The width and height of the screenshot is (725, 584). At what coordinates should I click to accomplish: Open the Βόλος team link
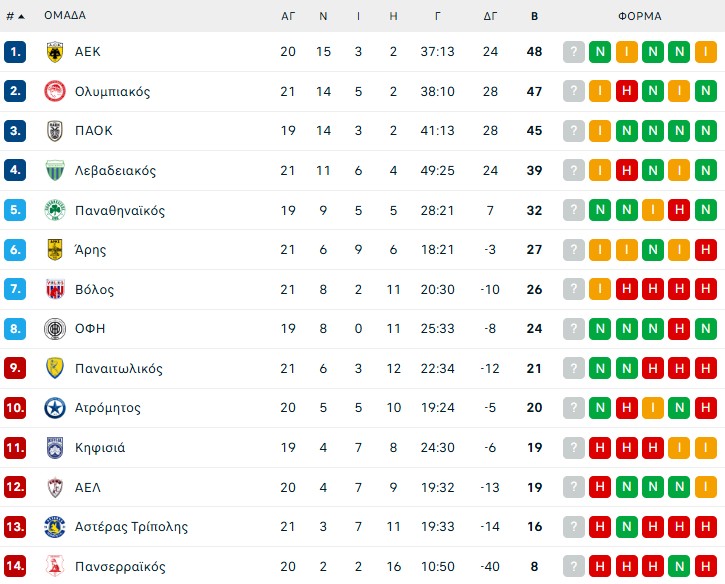tap(94, 290)
